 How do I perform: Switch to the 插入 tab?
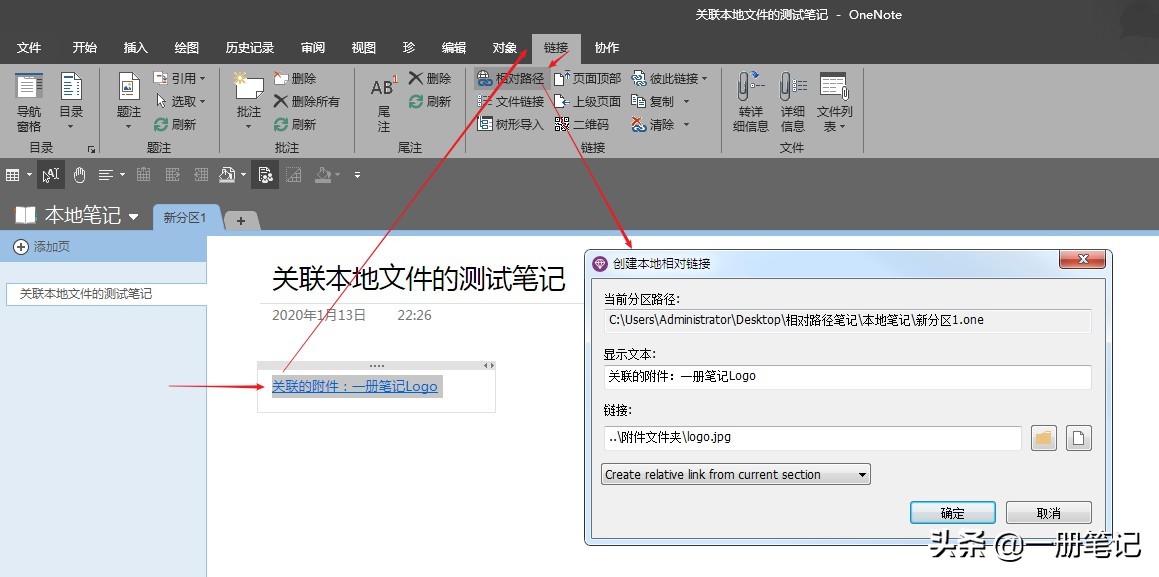pos(135,47)
